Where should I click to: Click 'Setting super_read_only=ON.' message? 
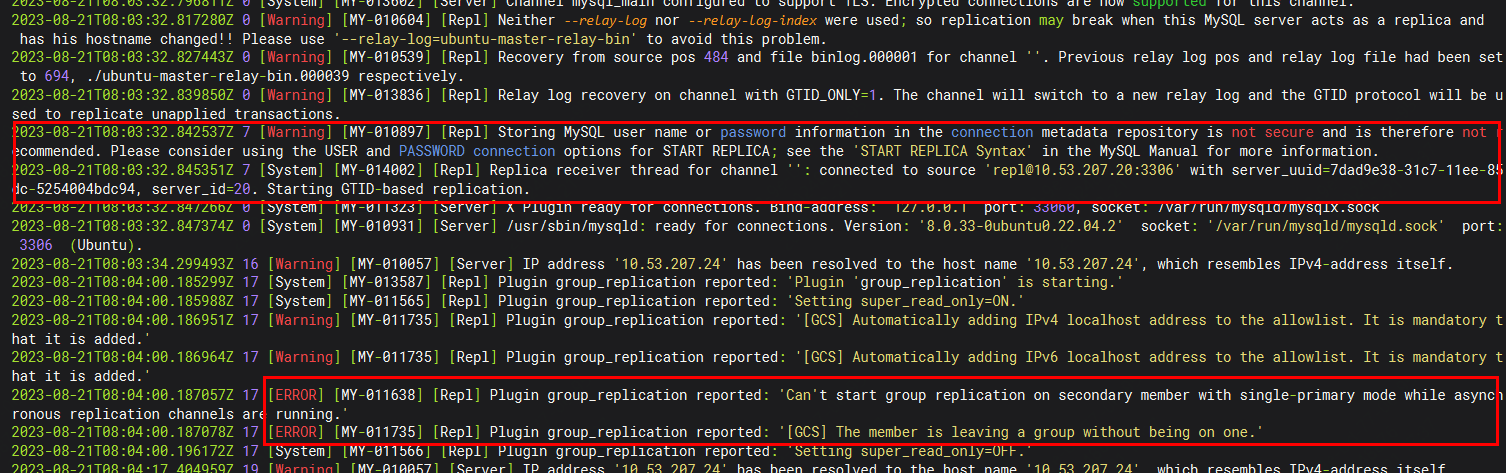907,301
